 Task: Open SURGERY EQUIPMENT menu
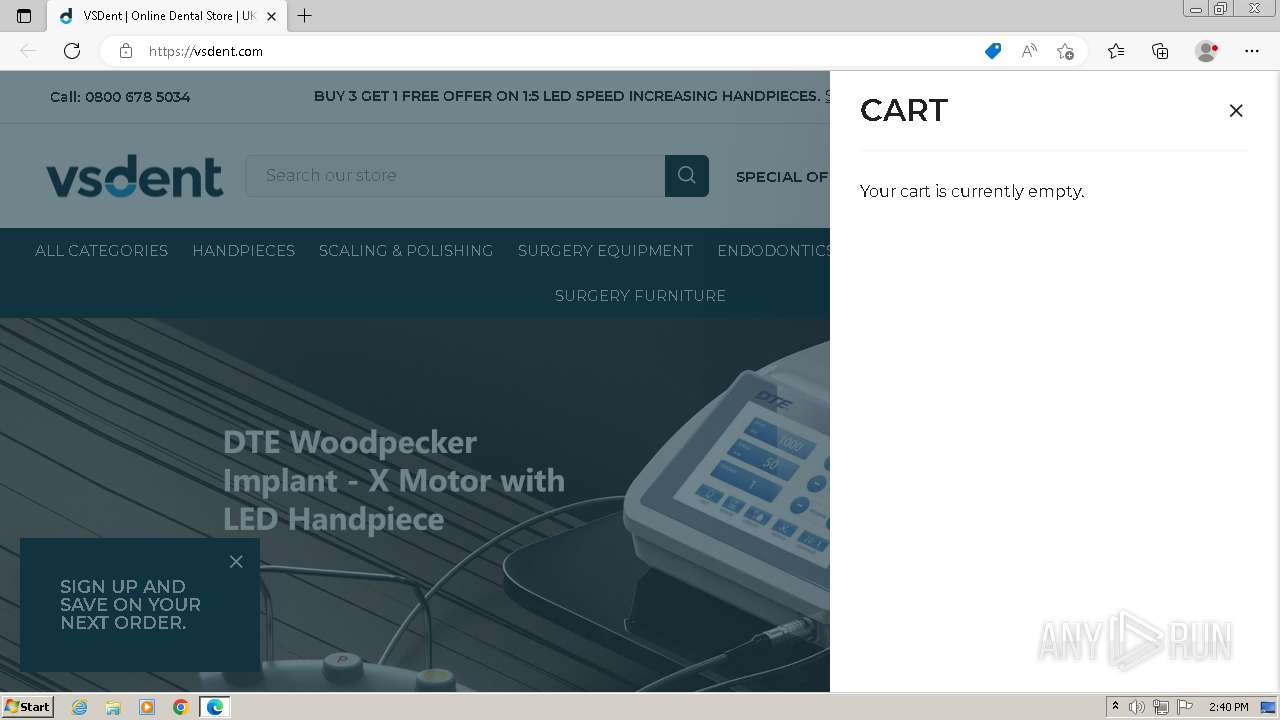pos(605,251)
